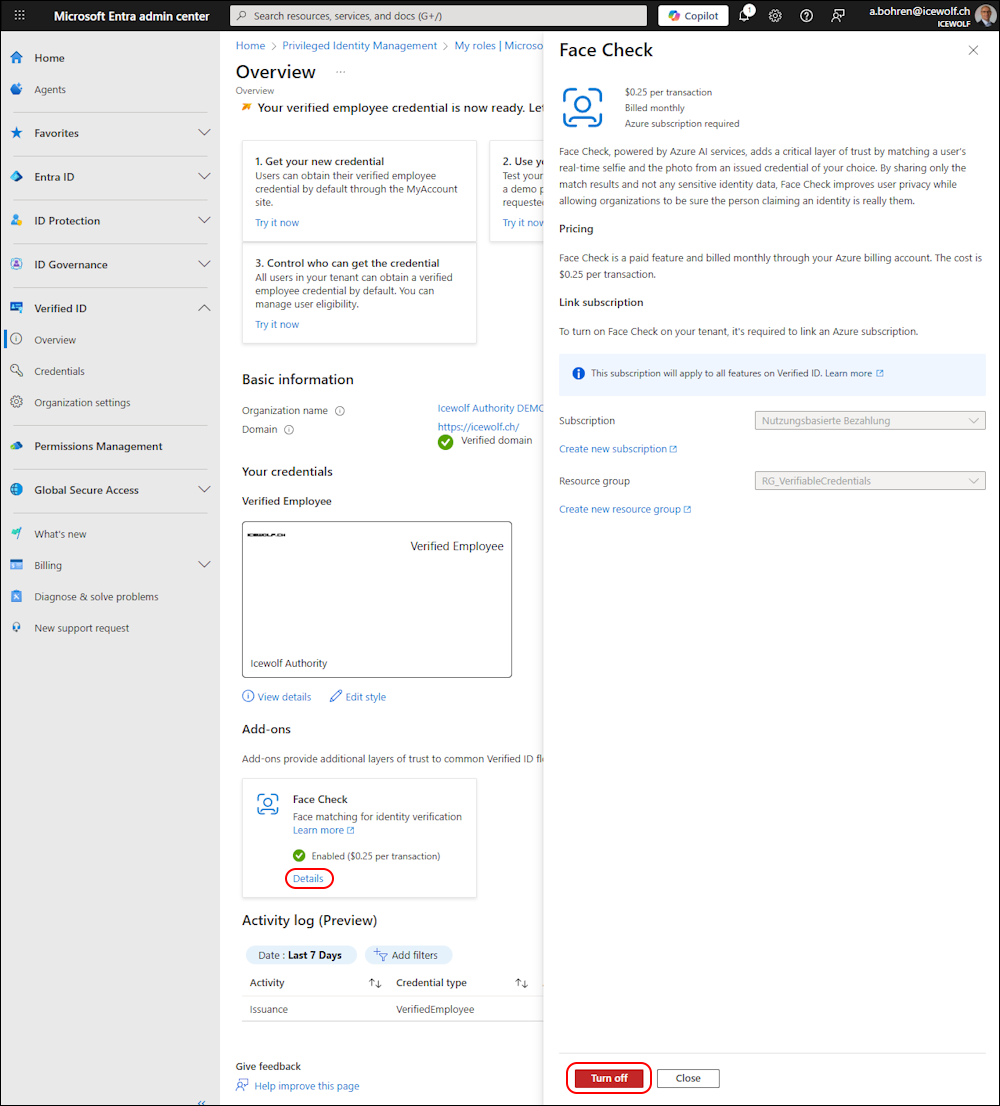1000x1106 pixels.
Task: Click the Billing icon in sidebar
Action: coord(17,564)
